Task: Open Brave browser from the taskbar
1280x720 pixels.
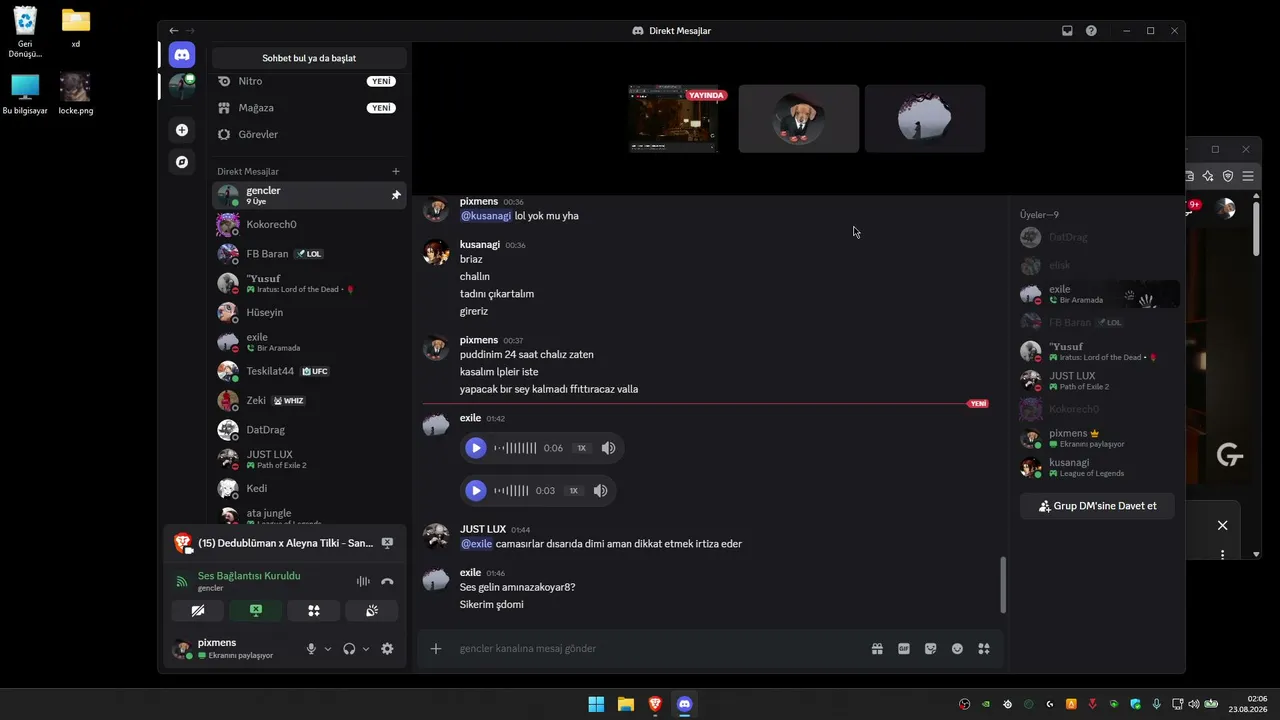Action: point(655,704)
